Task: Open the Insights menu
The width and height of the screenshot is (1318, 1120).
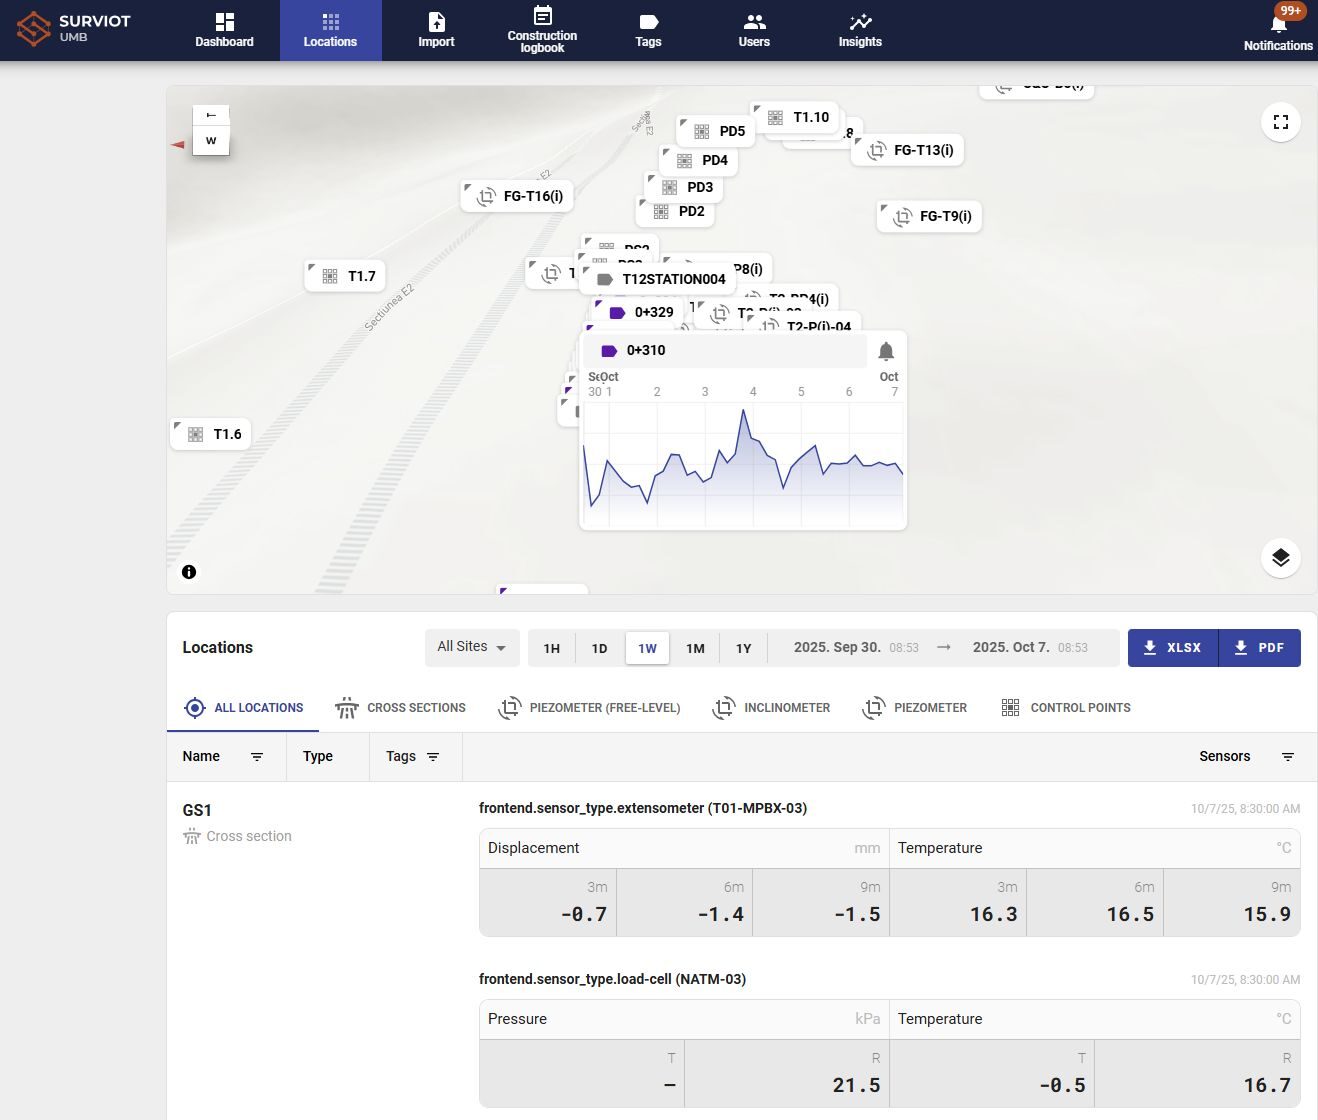Action: [859, 30]
